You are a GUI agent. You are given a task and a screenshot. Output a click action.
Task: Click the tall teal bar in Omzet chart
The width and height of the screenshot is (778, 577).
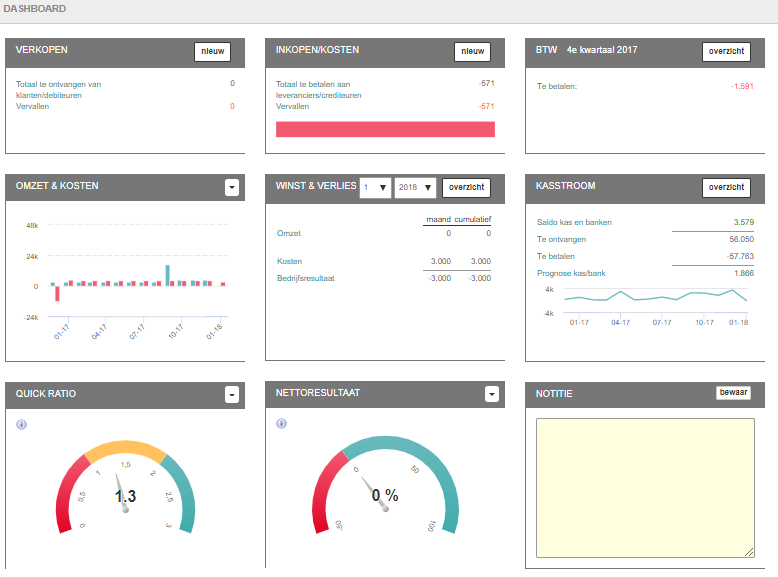point(167,274)
